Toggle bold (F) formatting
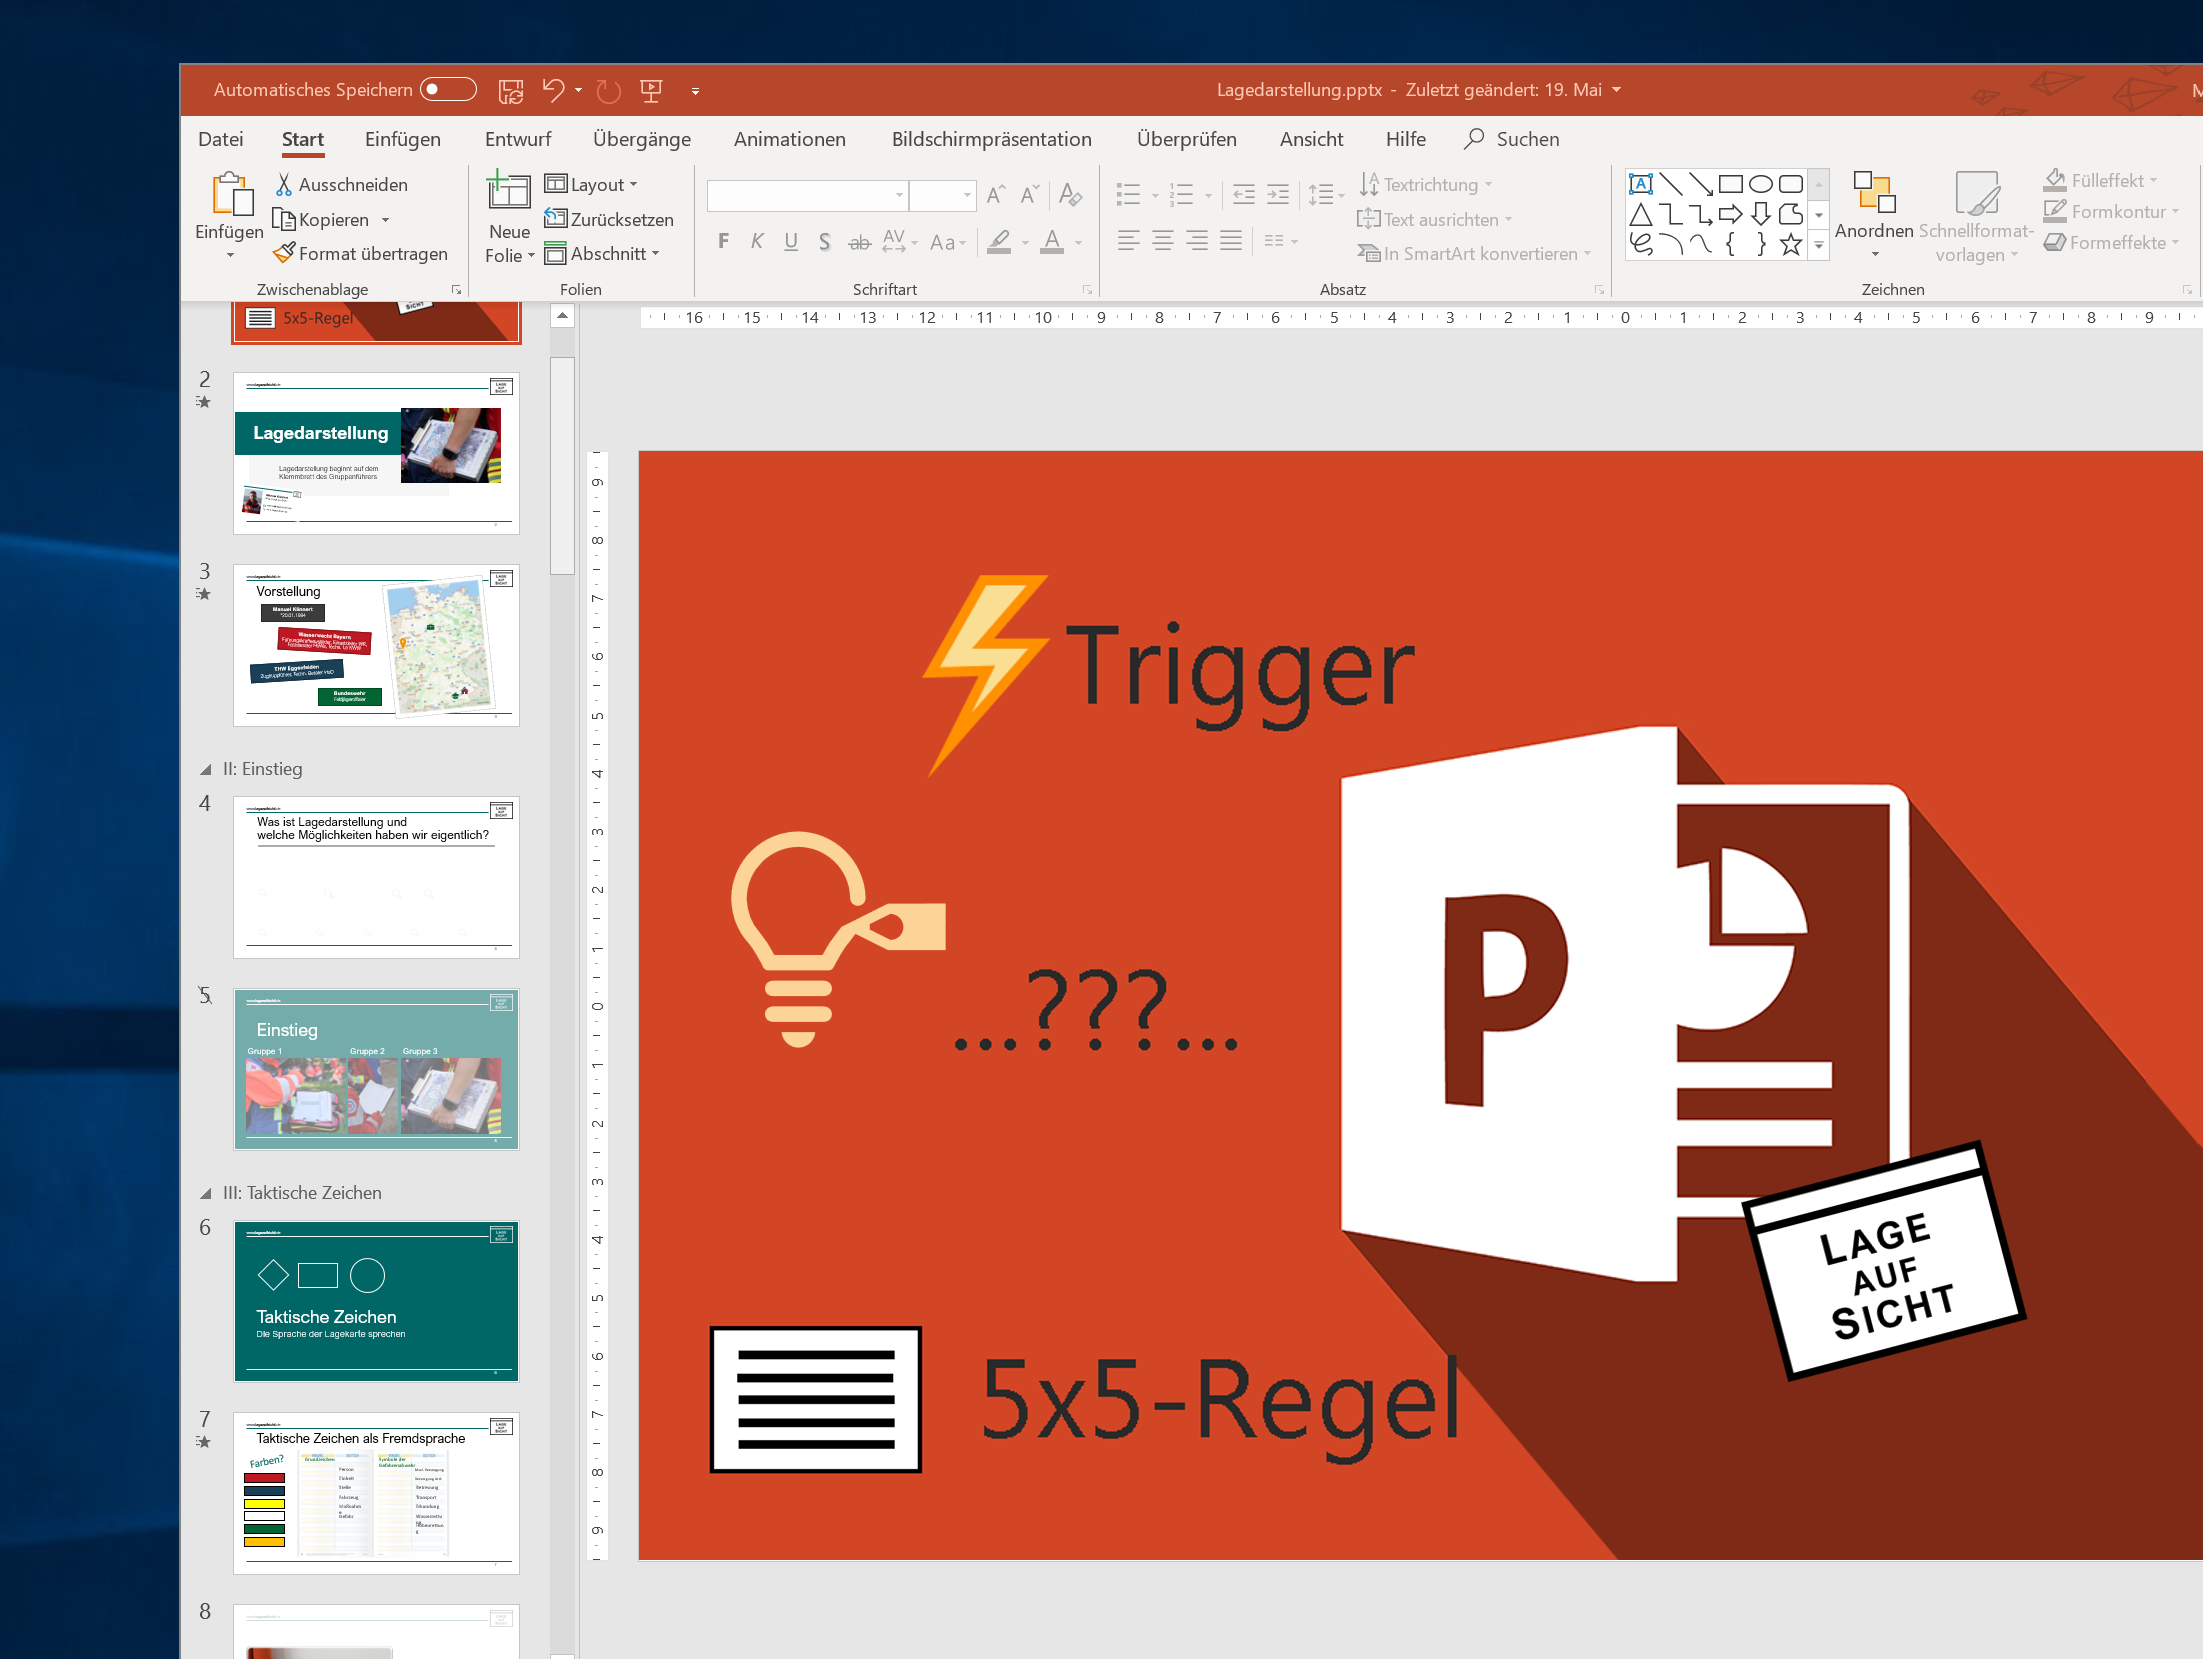2203x1659 pixels. (x=724, y=241)
